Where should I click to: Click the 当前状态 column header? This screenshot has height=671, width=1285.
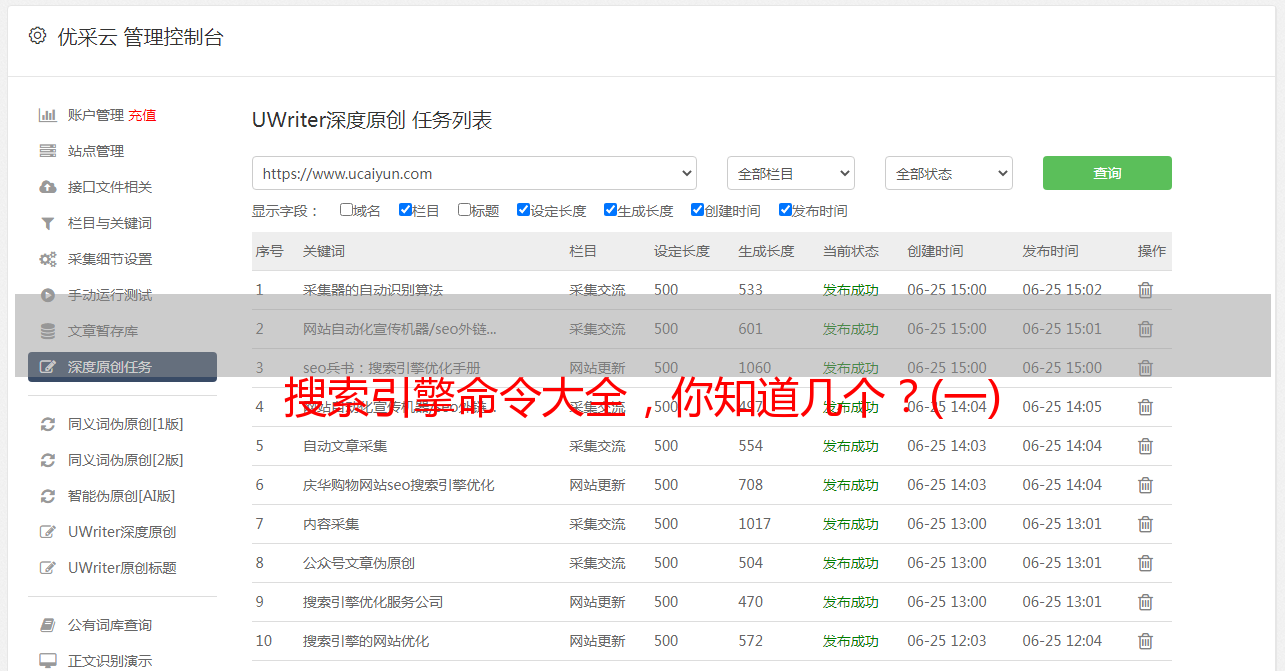pyautogui.click(x=851, y=251)
